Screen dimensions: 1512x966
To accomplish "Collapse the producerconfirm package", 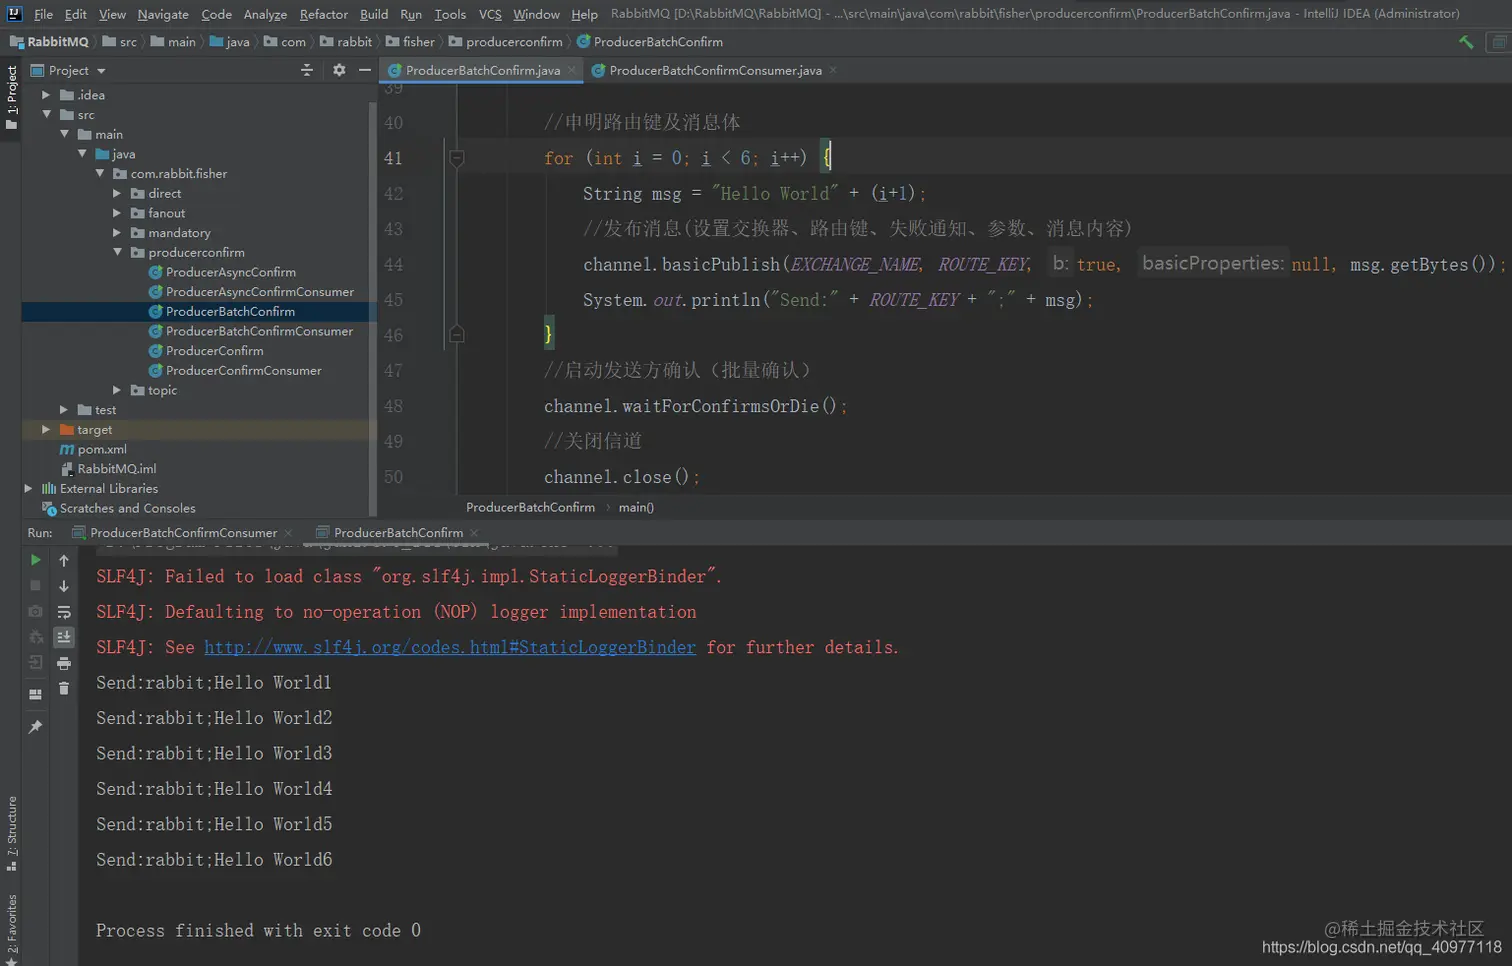I will (117, 253).
